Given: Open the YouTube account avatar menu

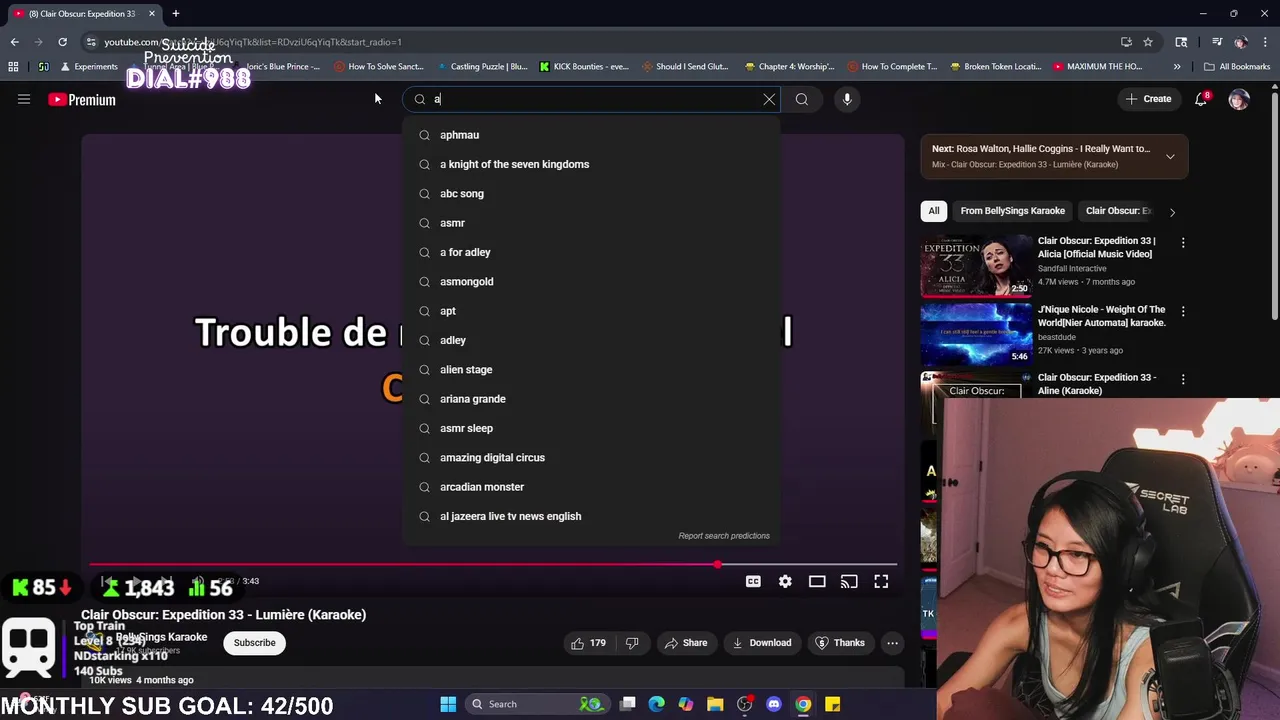Looking at the screenshot, I should point(1239,99).
